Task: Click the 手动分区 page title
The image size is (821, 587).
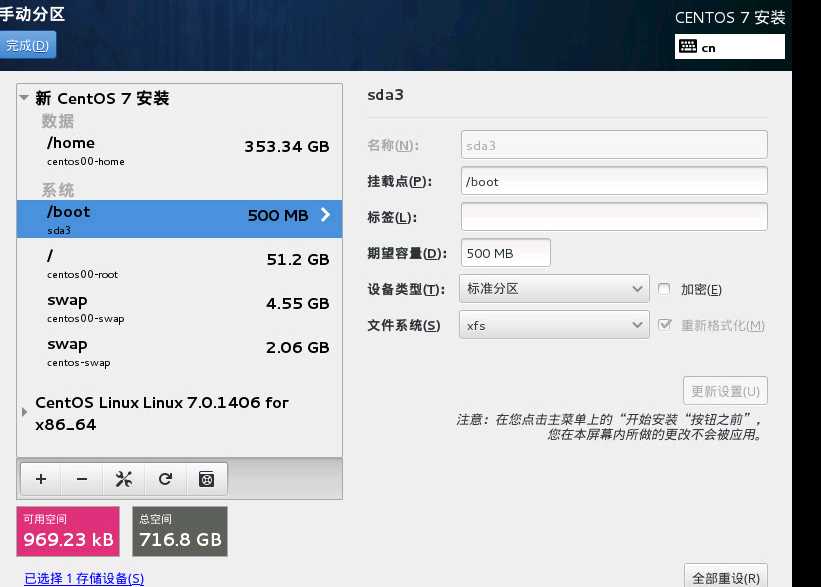Action: point(32,14)
